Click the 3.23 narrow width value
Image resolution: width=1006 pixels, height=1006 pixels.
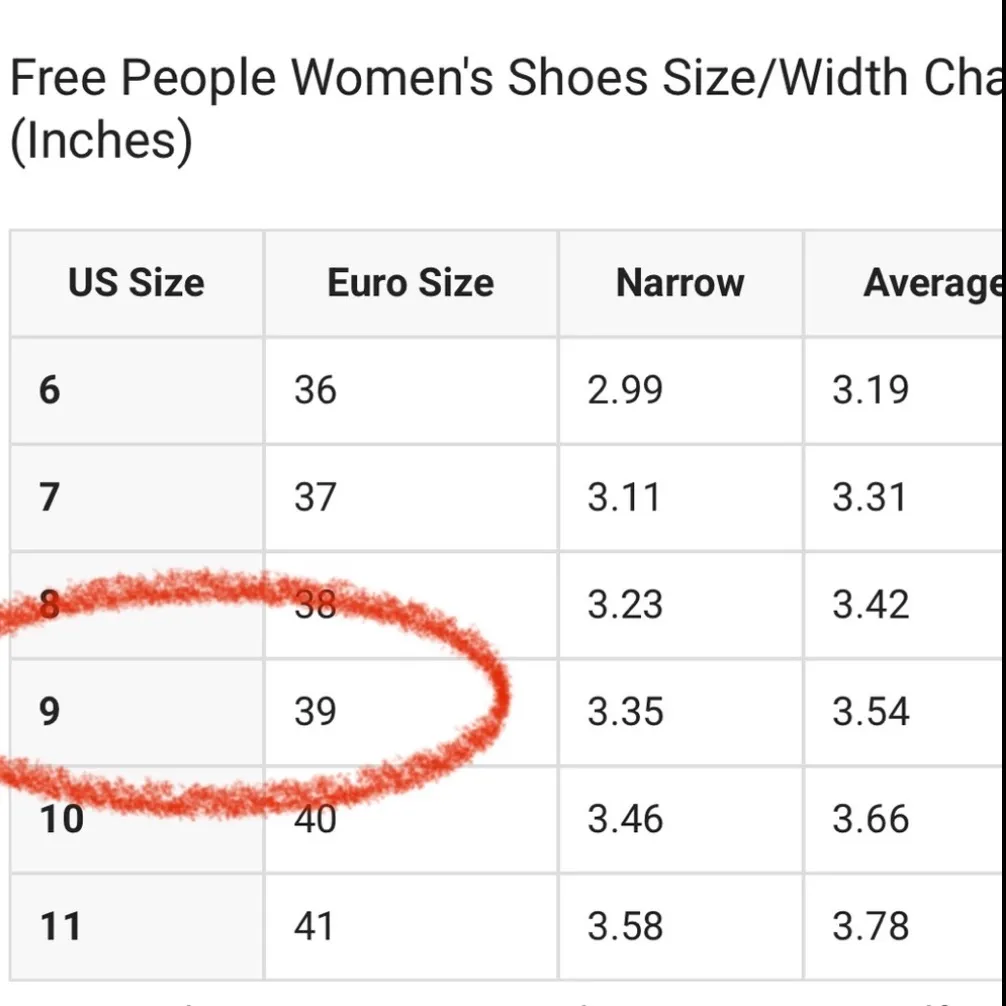tap(625, 605)
